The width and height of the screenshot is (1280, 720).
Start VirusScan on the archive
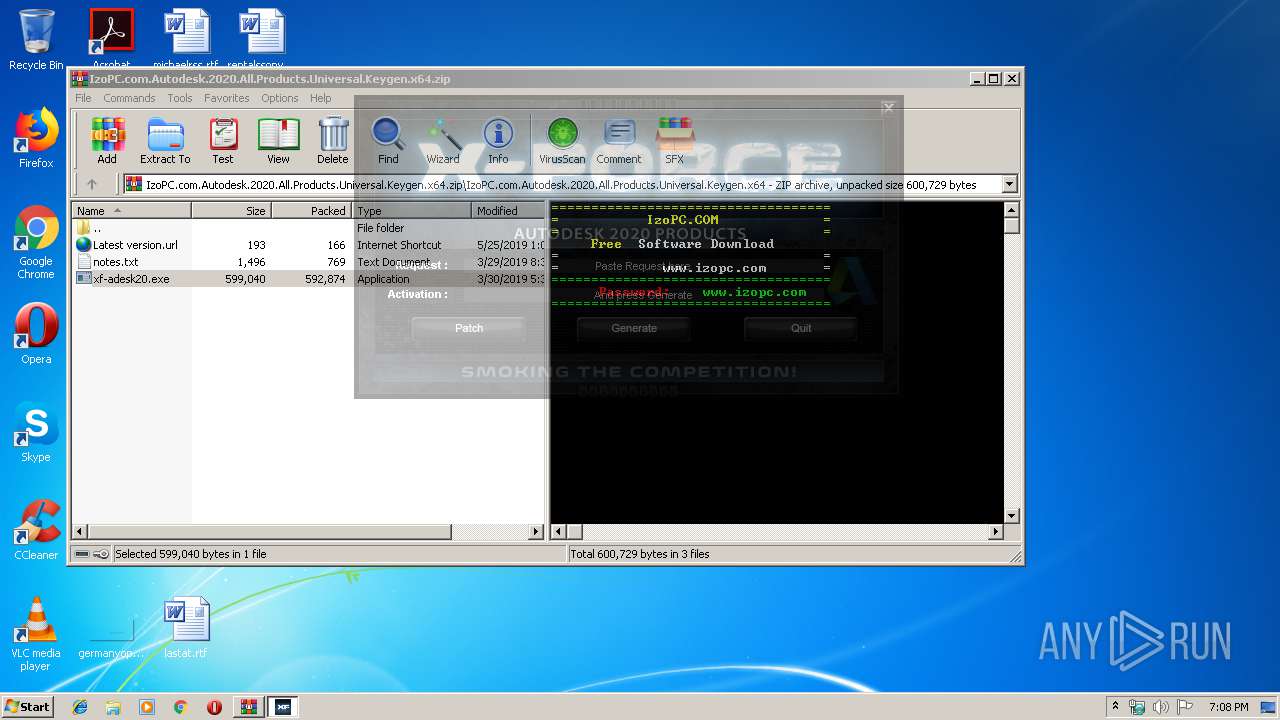[x=562, y=140]
